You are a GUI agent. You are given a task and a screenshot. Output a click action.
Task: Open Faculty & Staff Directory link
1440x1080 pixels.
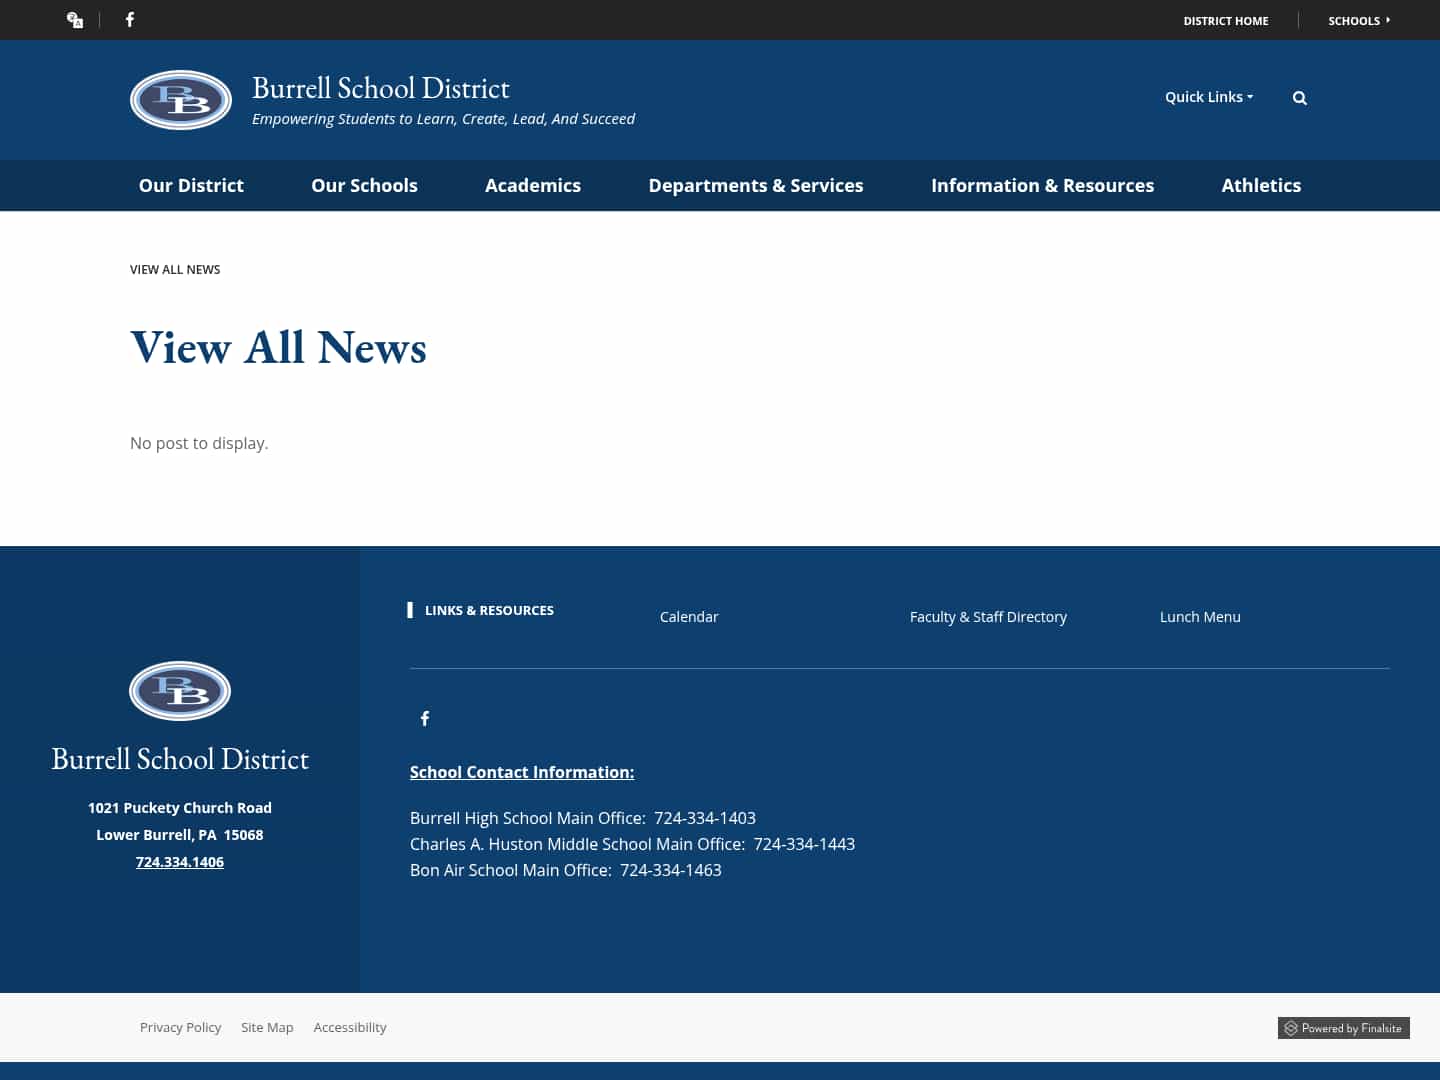988,617
